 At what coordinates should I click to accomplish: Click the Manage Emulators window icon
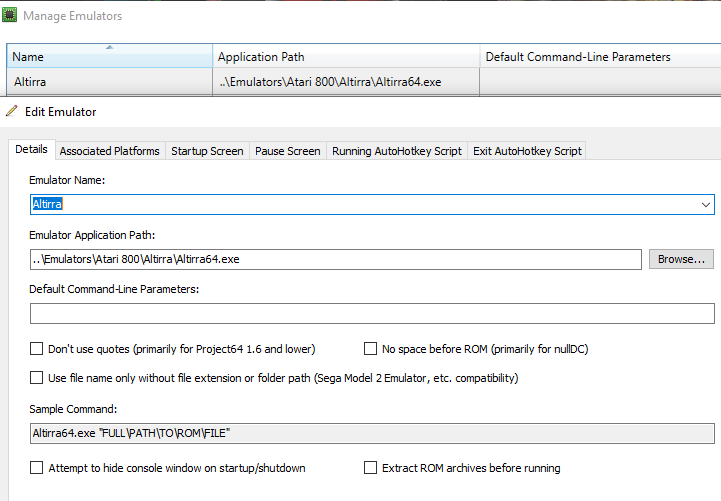pyautogui.click(x=9, y=15)
